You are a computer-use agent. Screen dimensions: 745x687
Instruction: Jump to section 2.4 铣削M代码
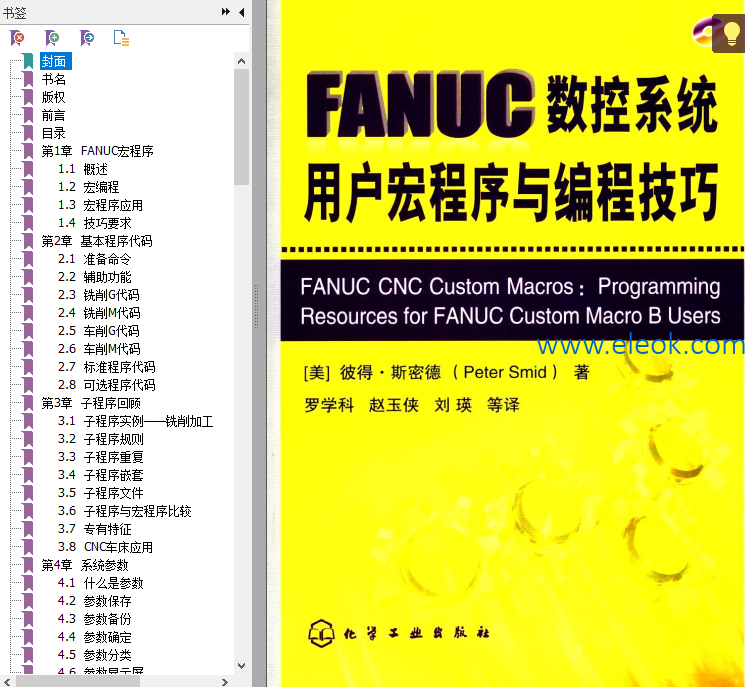pos(99,313)
